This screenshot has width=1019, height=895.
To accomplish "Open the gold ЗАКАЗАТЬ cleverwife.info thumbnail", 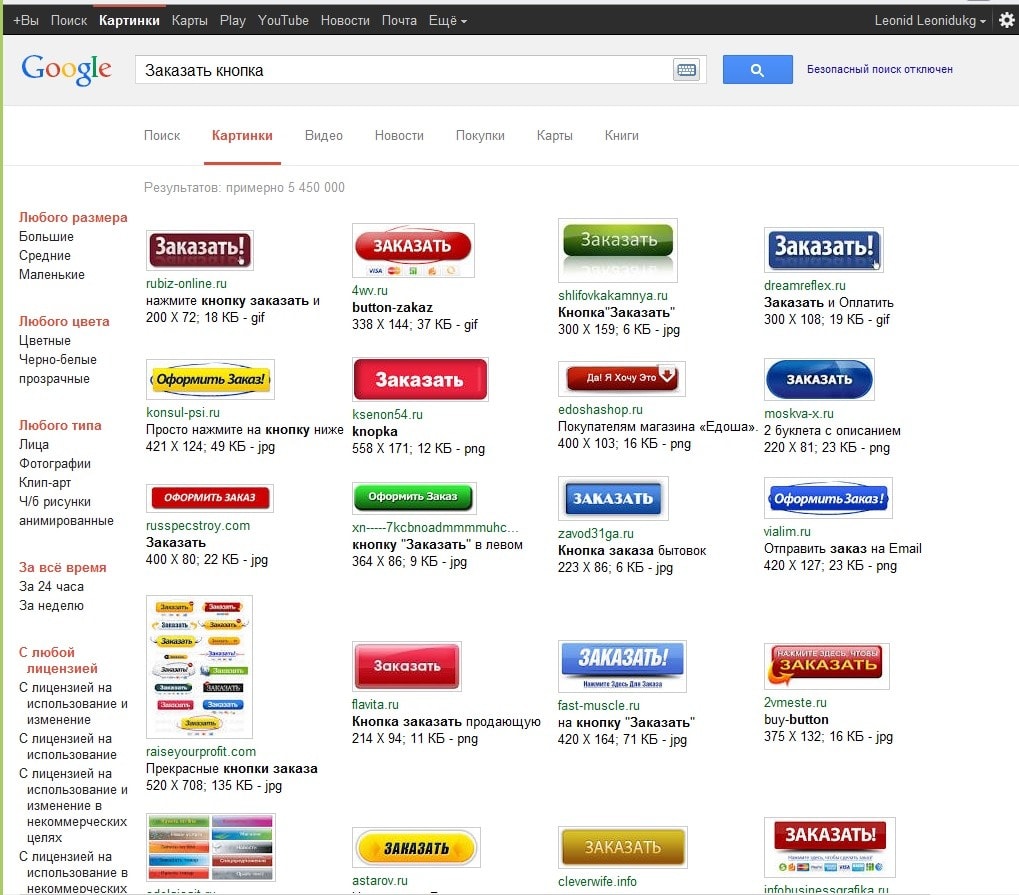I will [622, 848].
